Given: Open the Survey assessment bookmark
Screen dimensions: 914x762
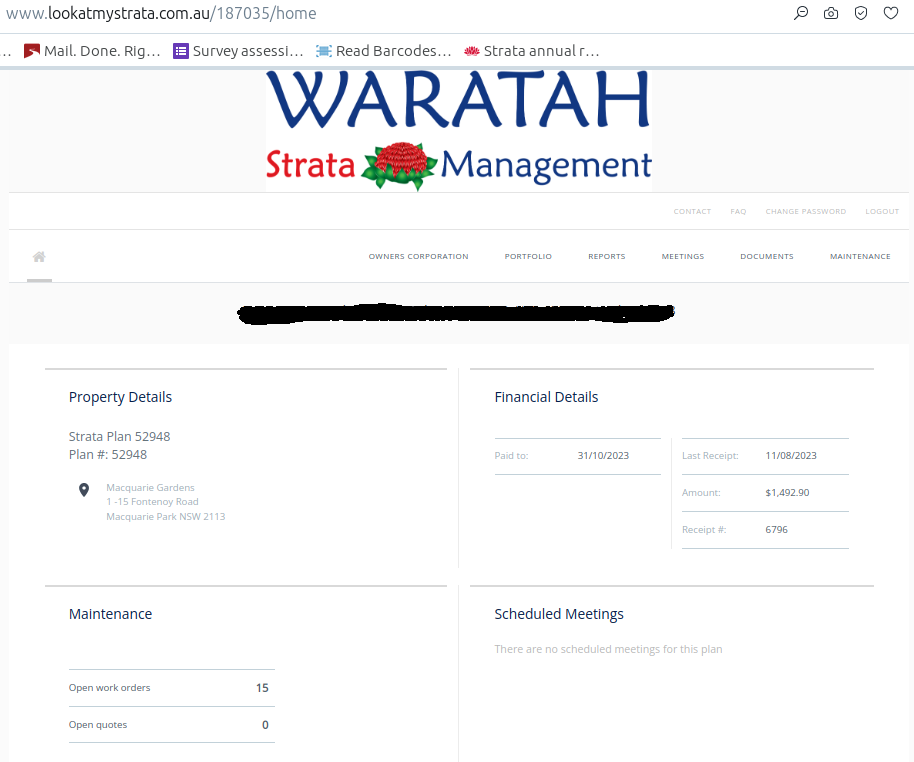Looking at the screenshot, I should [x=238, y=51].
